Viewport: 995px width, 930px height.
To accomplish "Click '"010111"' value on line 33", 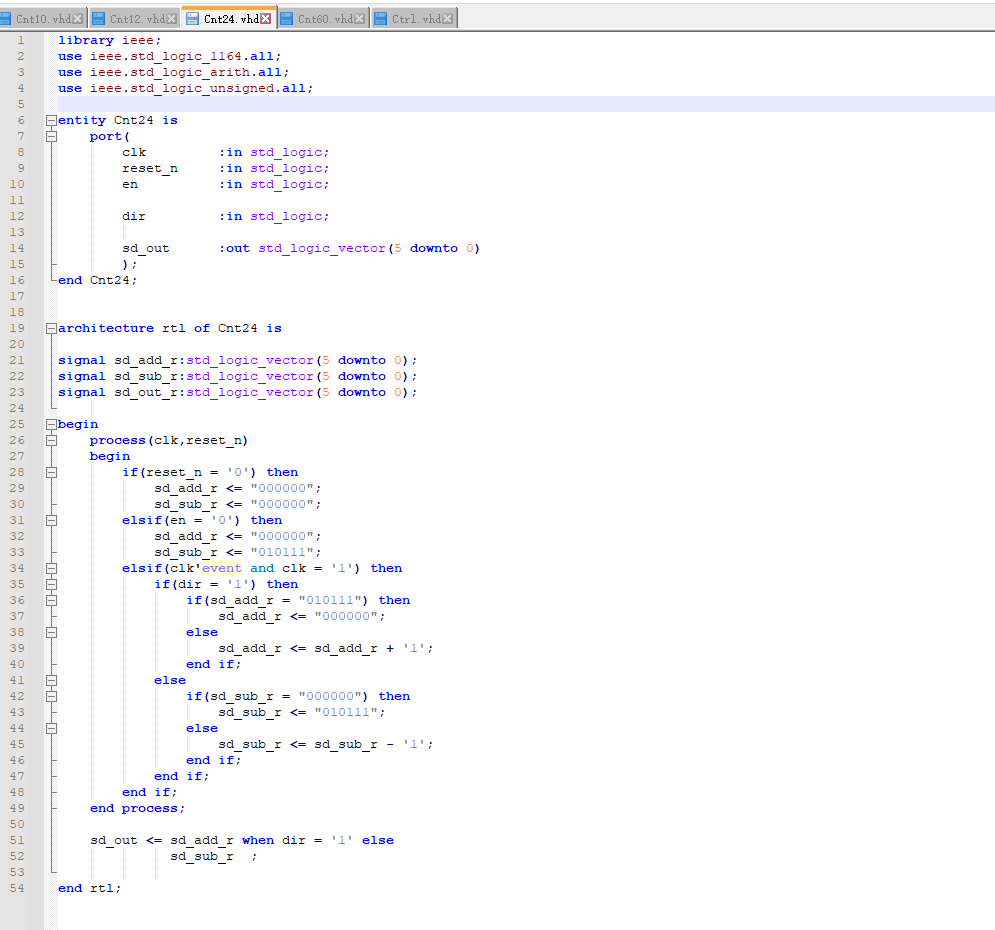I will 282,553.
